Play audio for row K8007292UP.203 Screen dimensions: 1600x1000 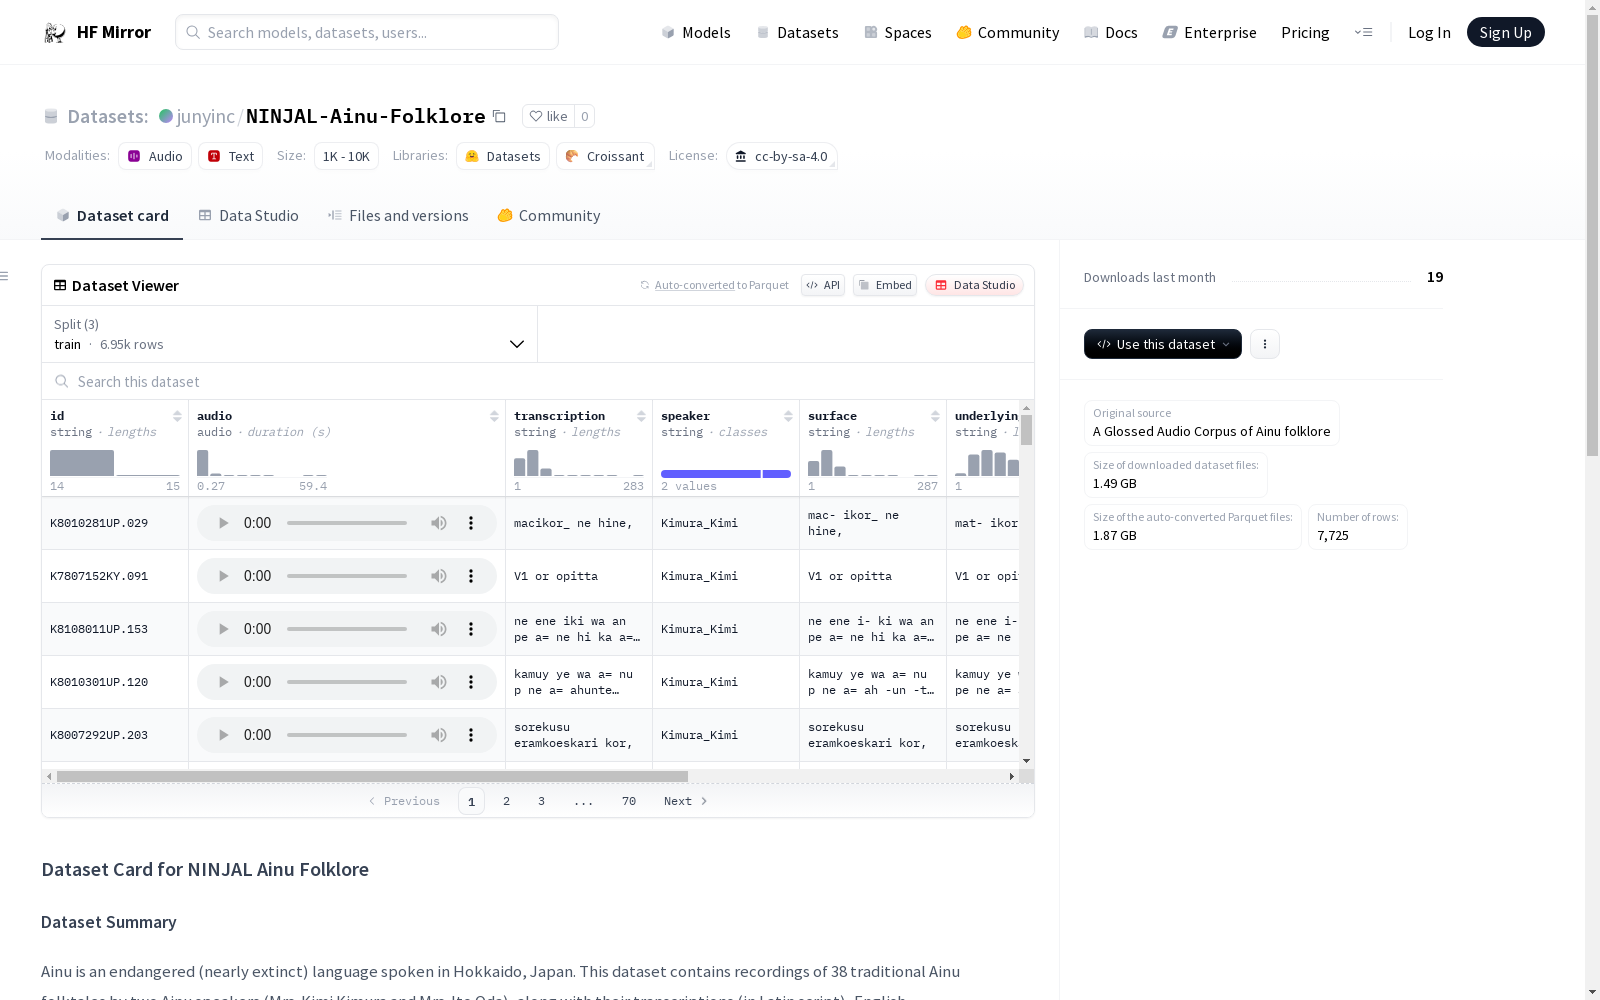[223, 735]
